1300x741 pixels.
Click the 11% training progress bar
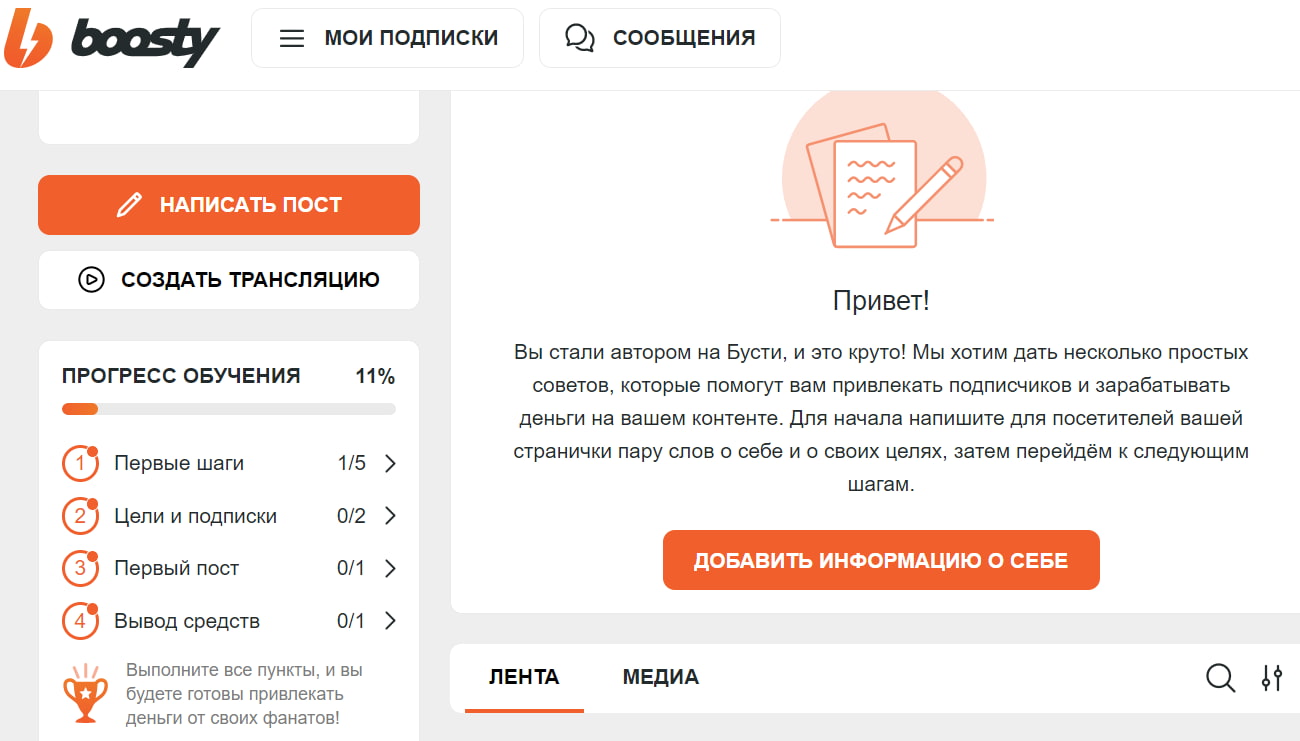(228, 408)
